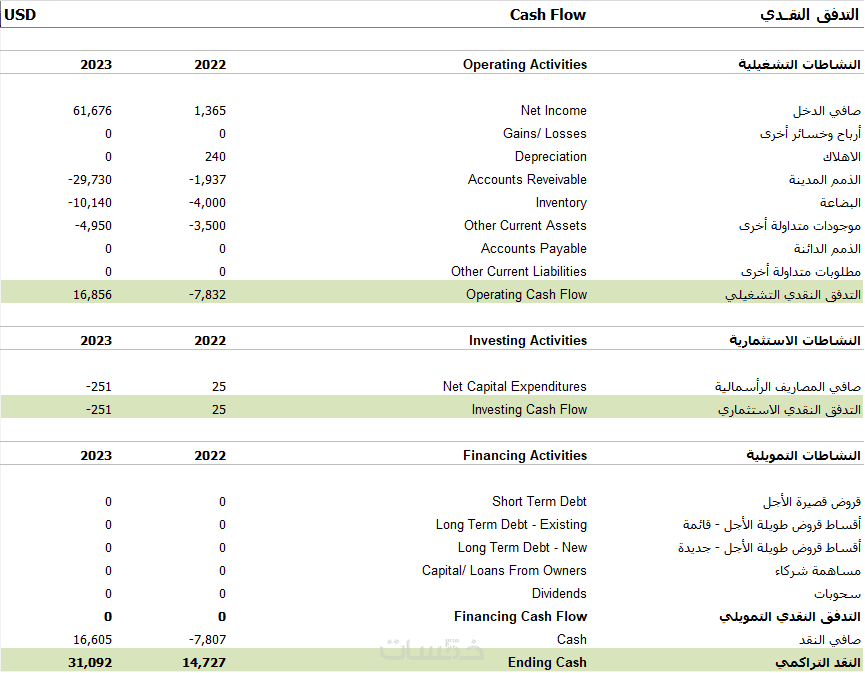
Task: Click Ending Cash 2023 value 31,092
Action: point(90,663)
